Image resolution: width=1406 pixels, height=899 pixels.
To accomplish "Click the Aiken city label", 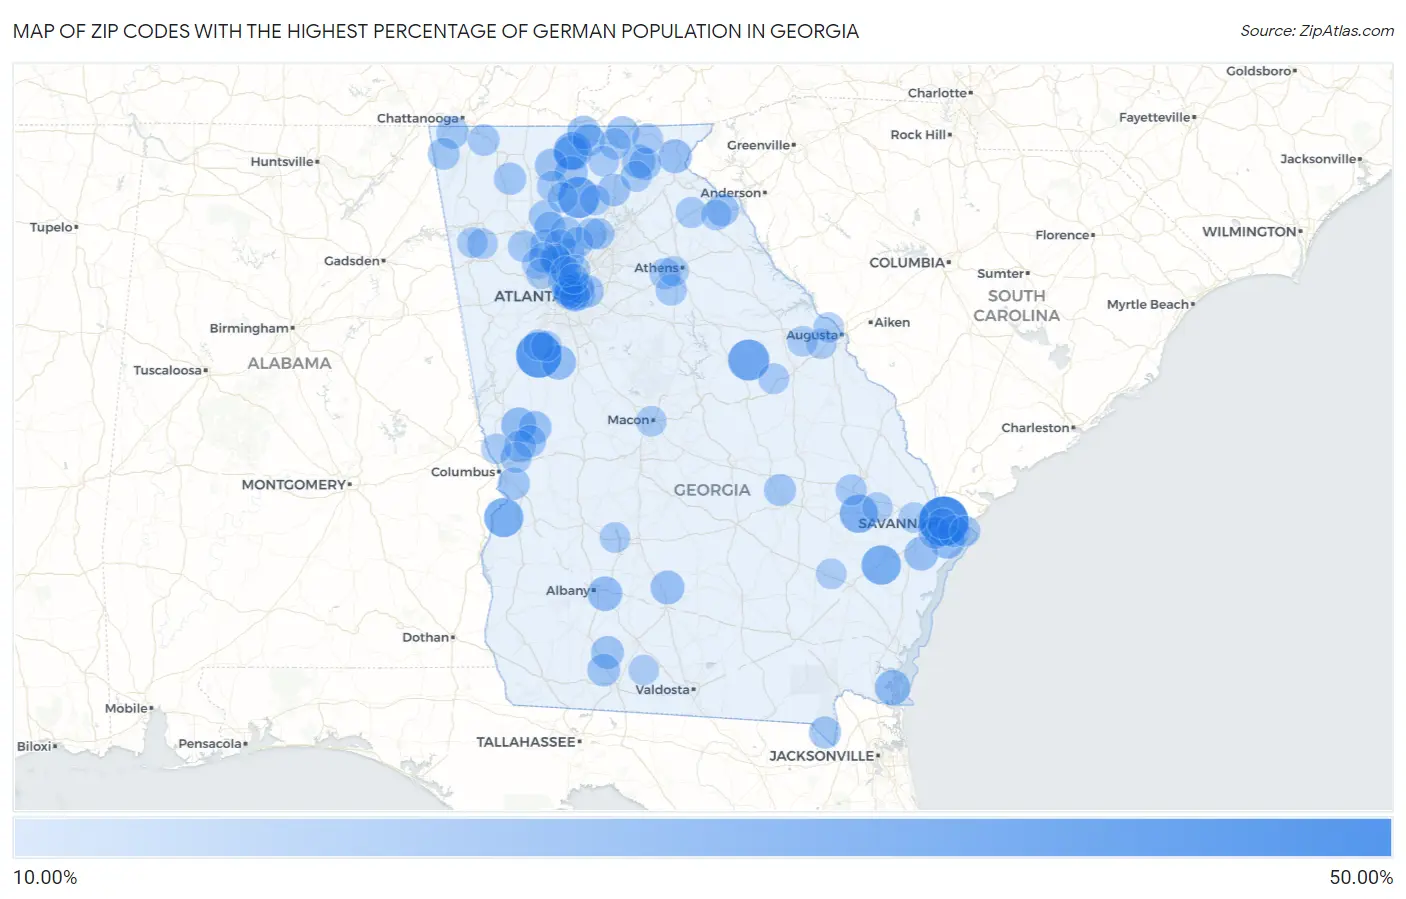I will (892, 322).
